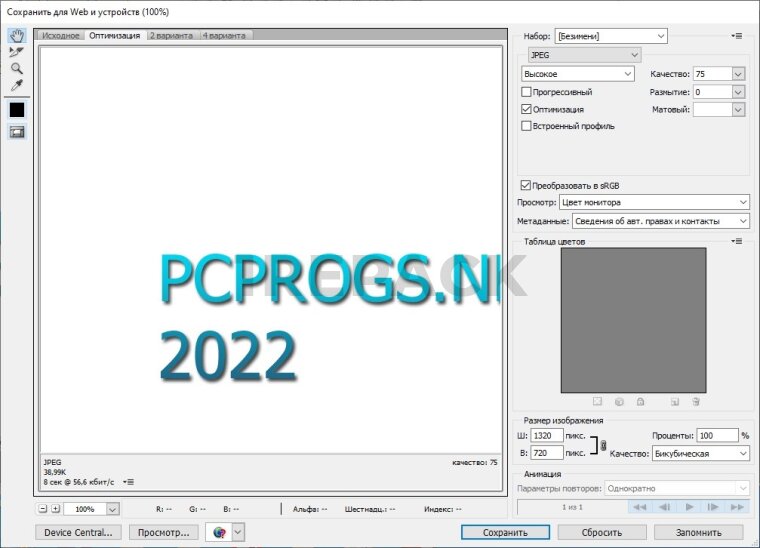Click the constrain proportions chain link icon
Screen dimensions: 760x548
coord(603,445)
